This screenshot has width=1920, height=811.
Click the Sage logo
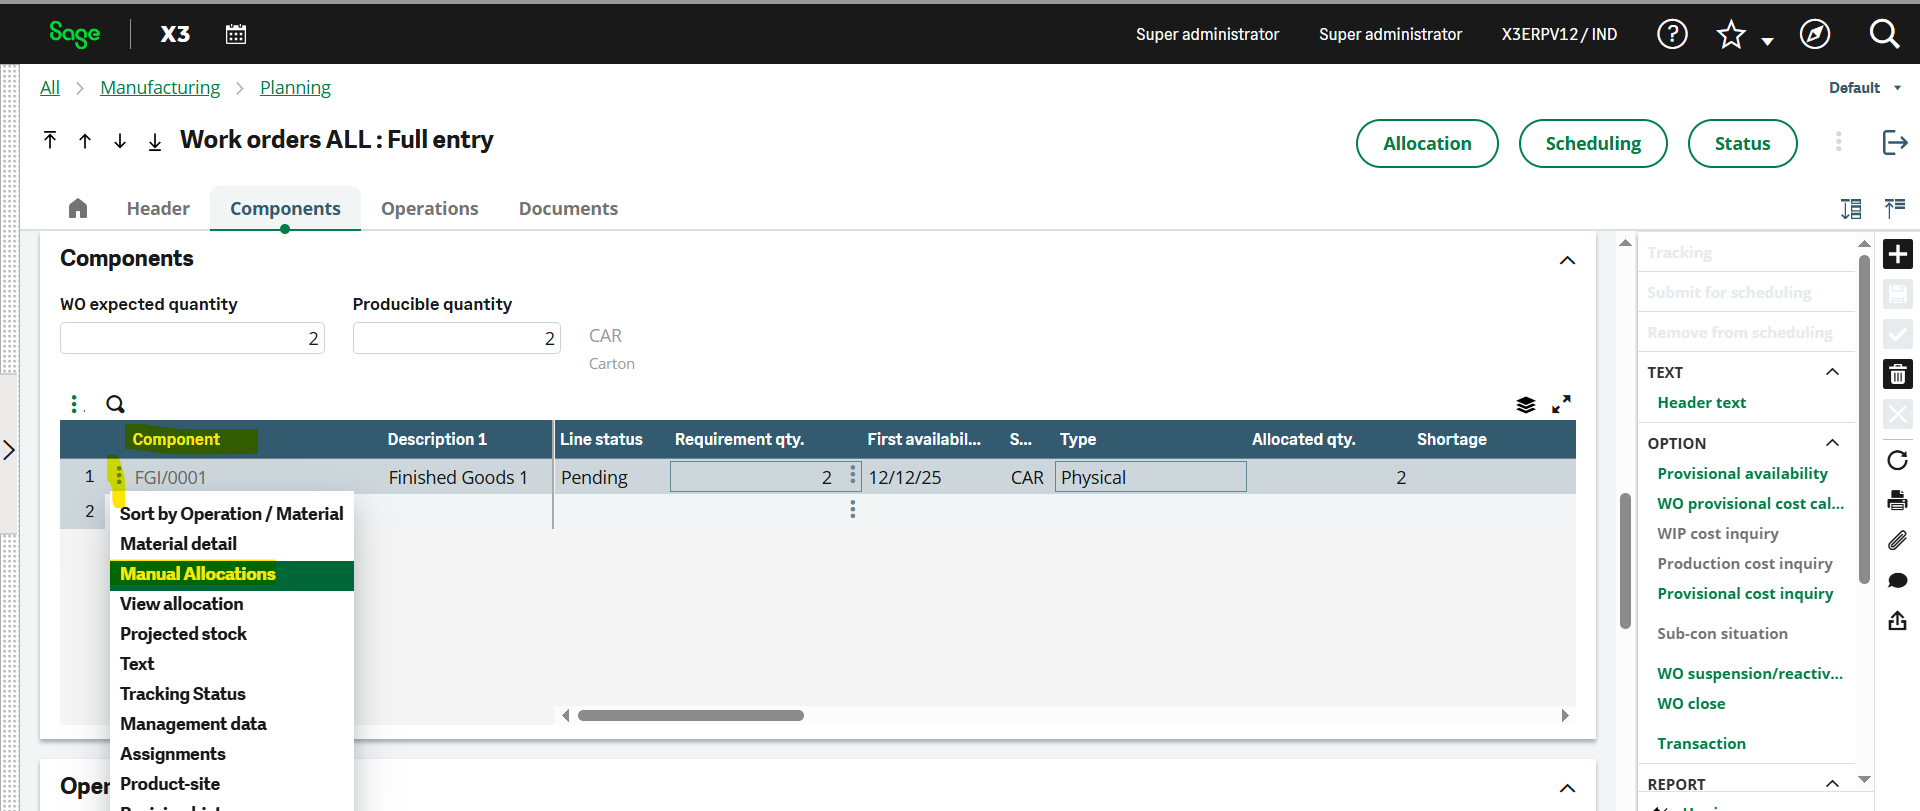tap(75, 34)
